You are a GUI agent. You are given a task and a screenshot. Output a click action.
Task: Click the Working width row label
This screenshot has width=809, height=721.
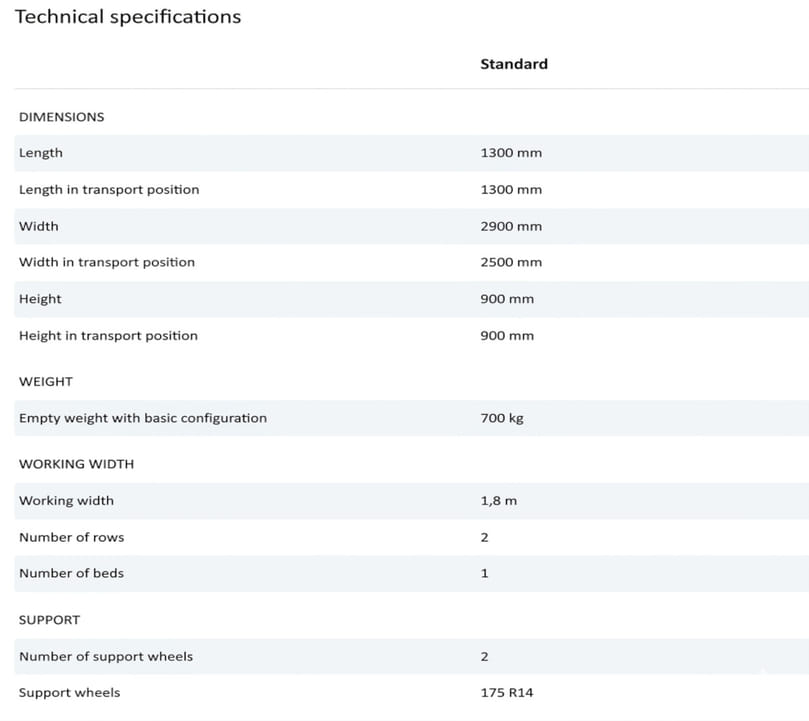(66, 501)
